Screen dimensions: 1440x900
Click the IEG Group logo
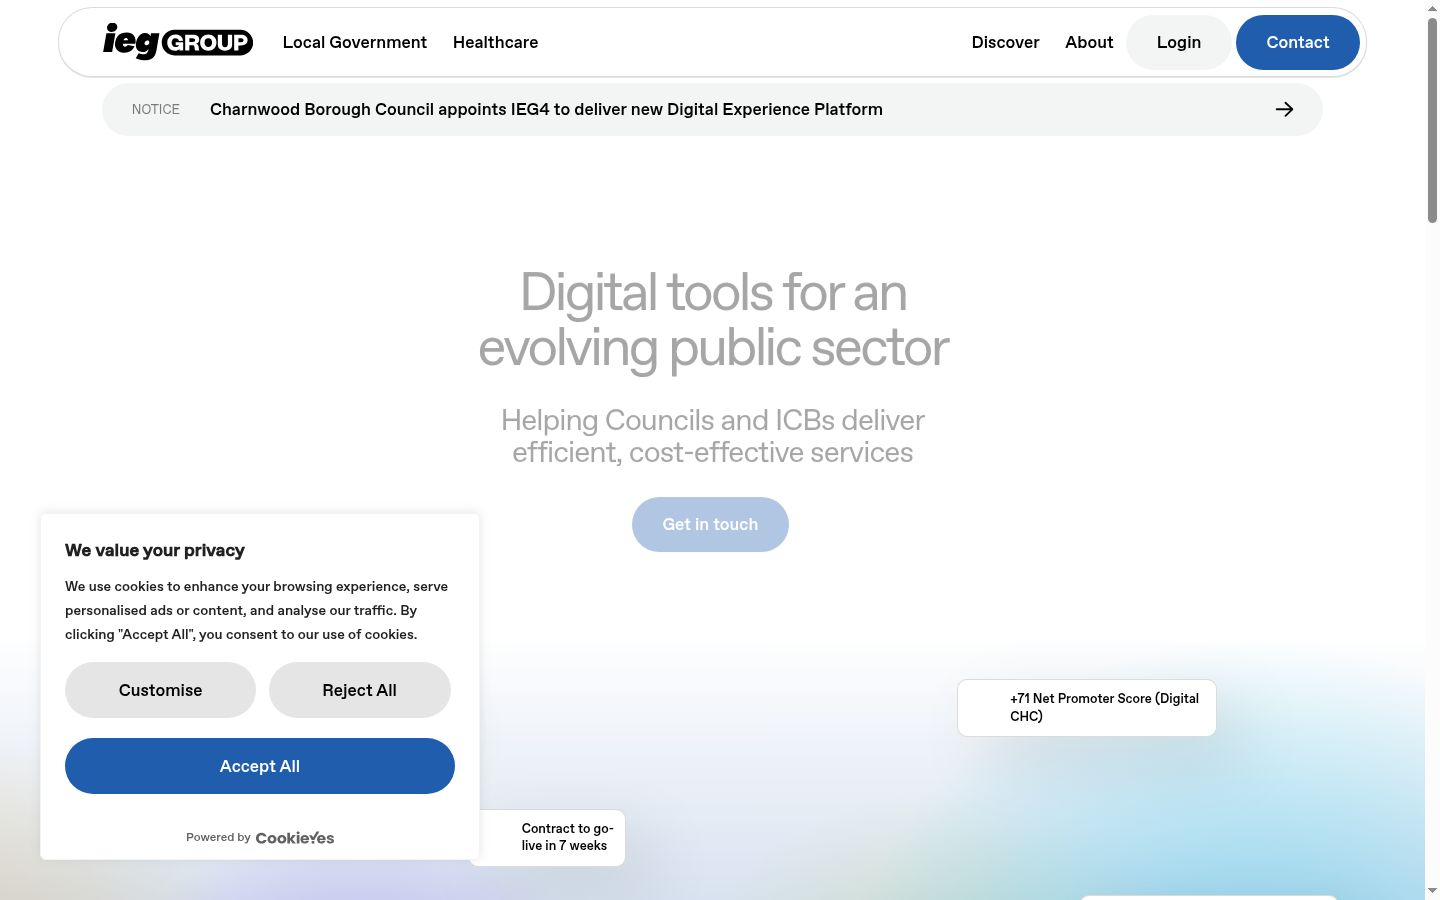[x=178, y=42]
